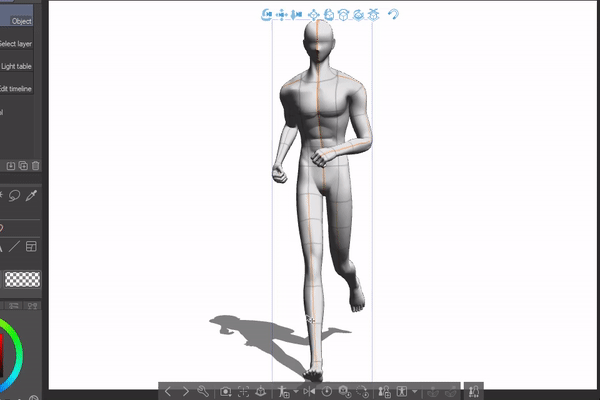
Task: Select the snap object to ground icon
Action: pyautogui.click(x=373, y=15)
